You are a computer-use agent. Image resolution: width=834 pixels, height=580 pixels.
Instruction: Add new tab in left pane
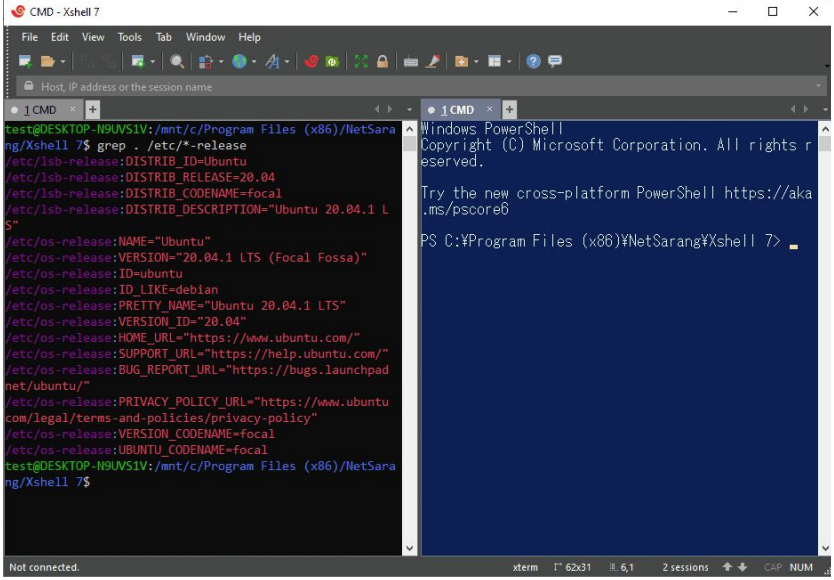point(93,110)
